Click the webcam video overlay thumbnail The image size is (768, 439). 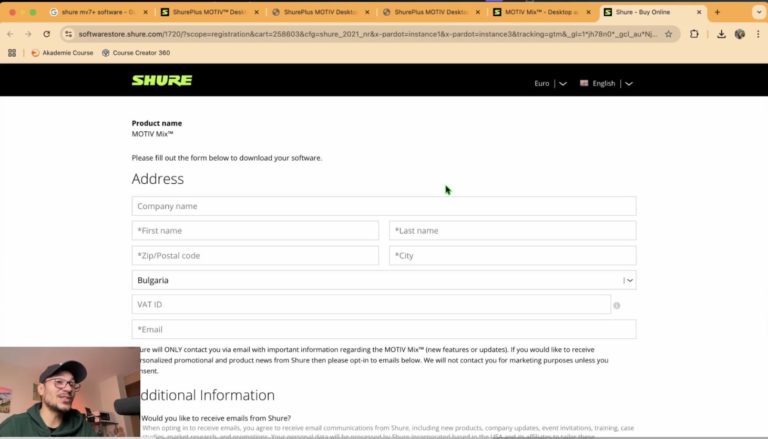click(x=70, y=391)
